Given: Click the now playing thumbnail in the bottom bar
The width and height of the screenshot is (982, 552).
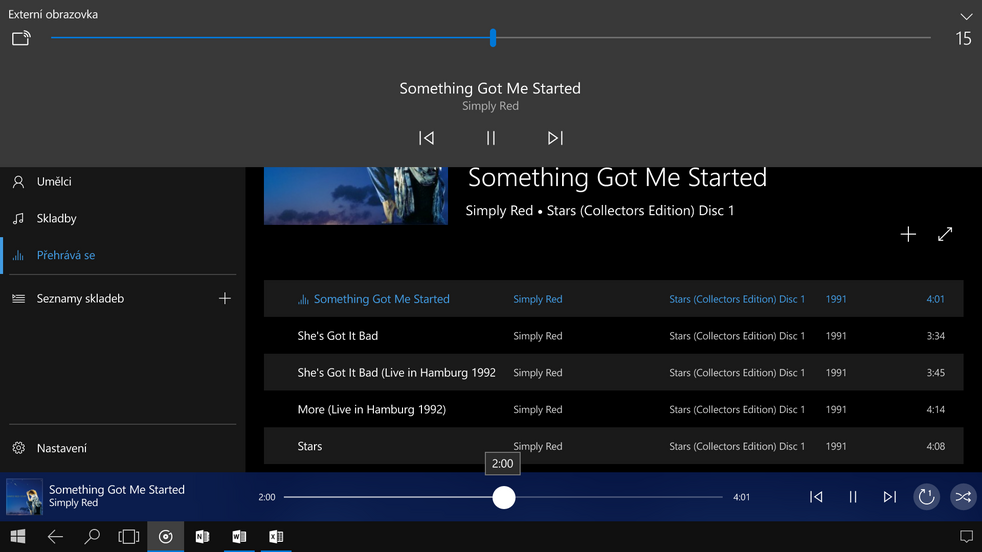Looking at the screenshot, I should 24,497.
